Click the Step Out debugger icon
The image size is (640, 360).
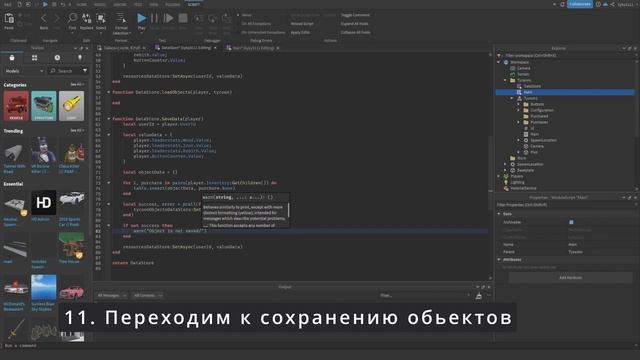[227, 19]
